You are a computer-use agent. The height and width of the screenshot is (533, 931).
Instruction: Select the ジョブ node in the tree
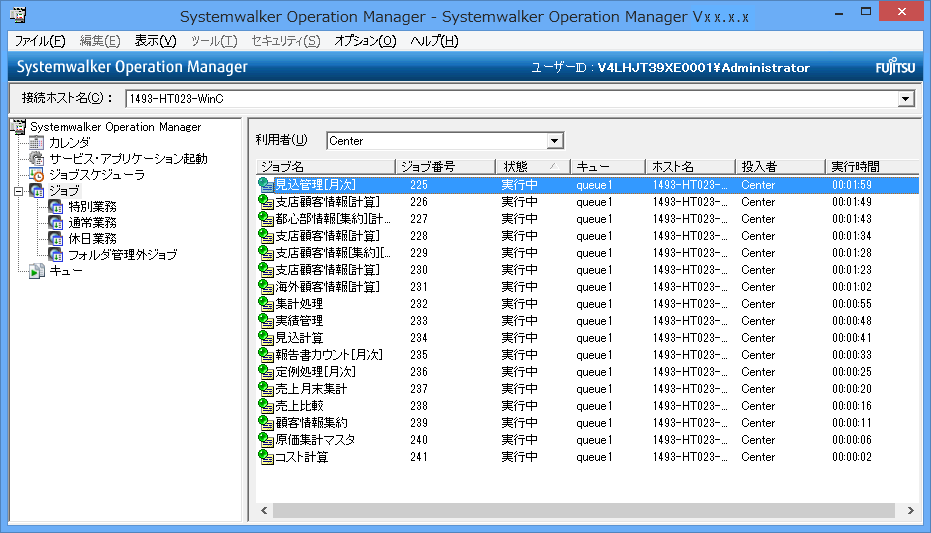click(64, 191)
